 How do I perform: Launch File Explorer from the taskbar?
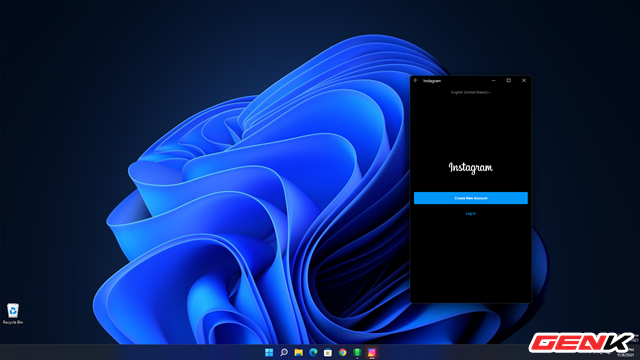tap(298, 352)
